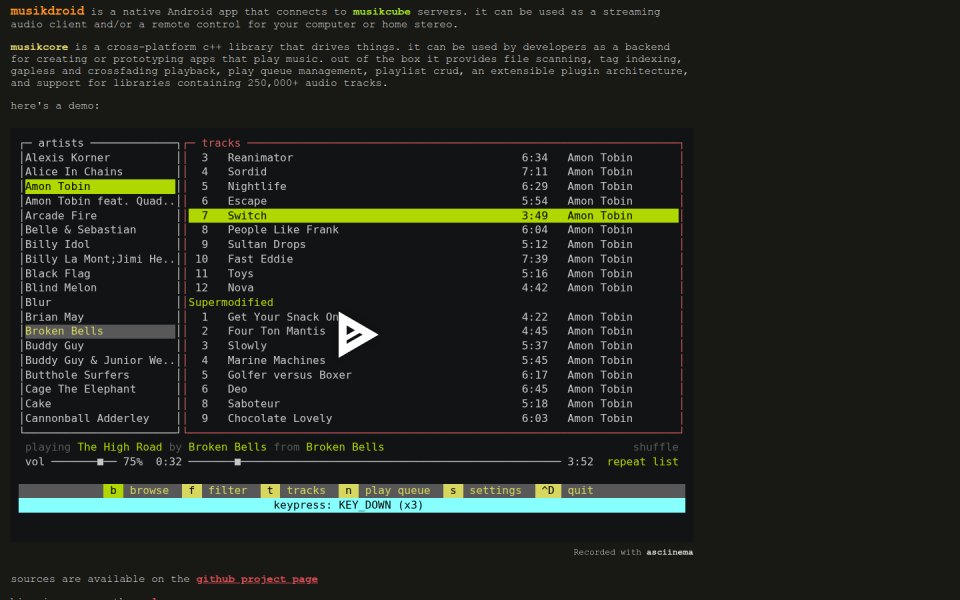
Task: Select the 'f filter' shortcut item
Action: pyautogui.click(x=215, y=490)
